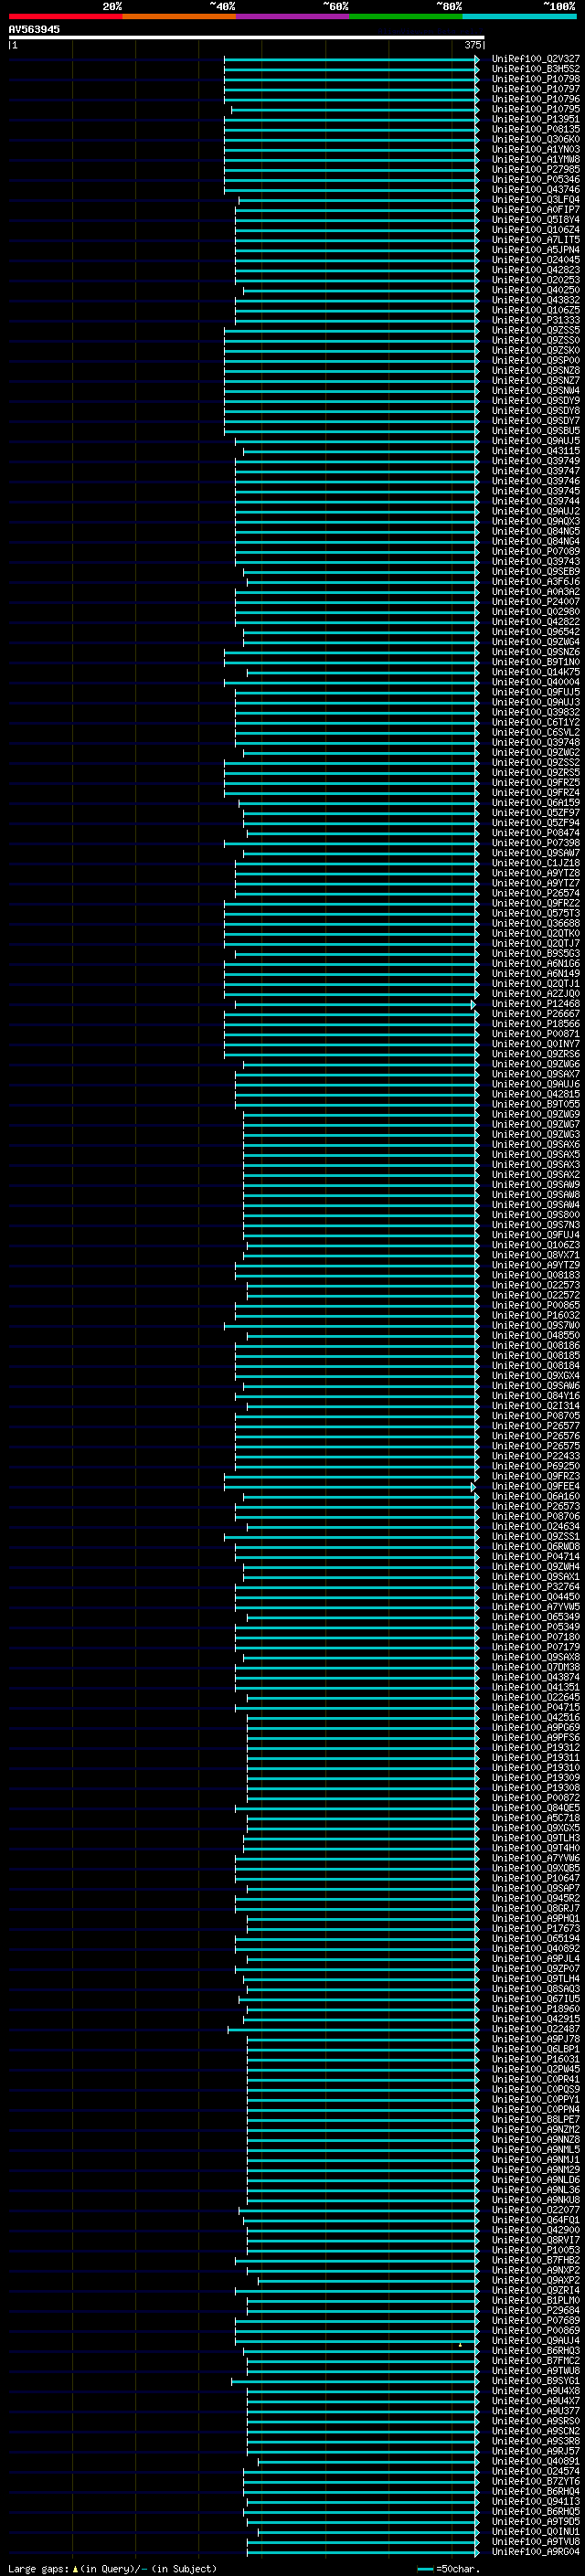Screen dimensions: 585x2576
Task: Open hit UniRef100_Q43115
Action: (535, 451)
